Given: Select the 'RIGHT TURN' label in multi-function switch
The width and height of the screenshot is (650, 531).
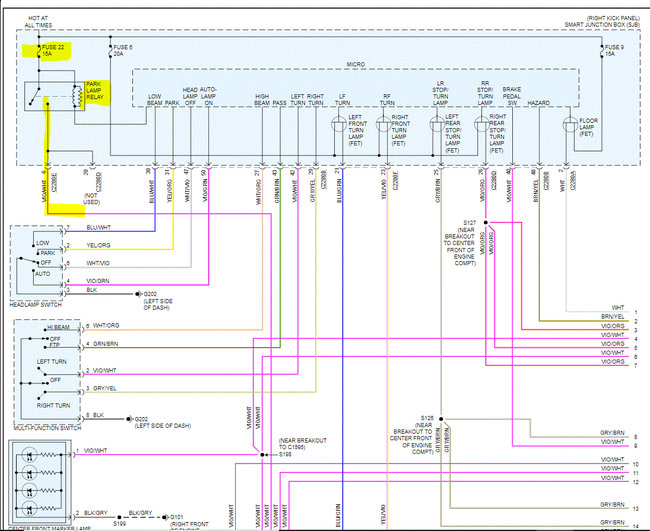Looking at the screenshot, I should coord(53,405).
